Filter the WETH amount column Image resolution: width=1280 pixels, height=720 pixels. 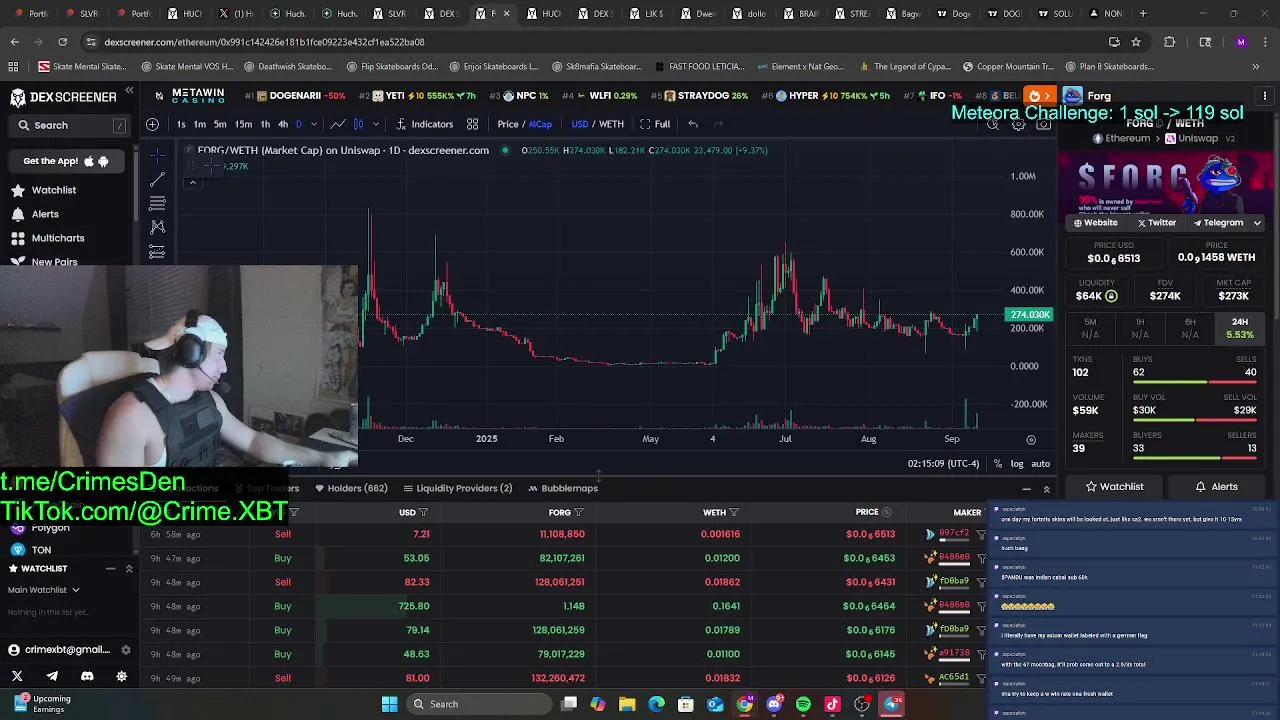pyautogui.click(x=734, y=512)
